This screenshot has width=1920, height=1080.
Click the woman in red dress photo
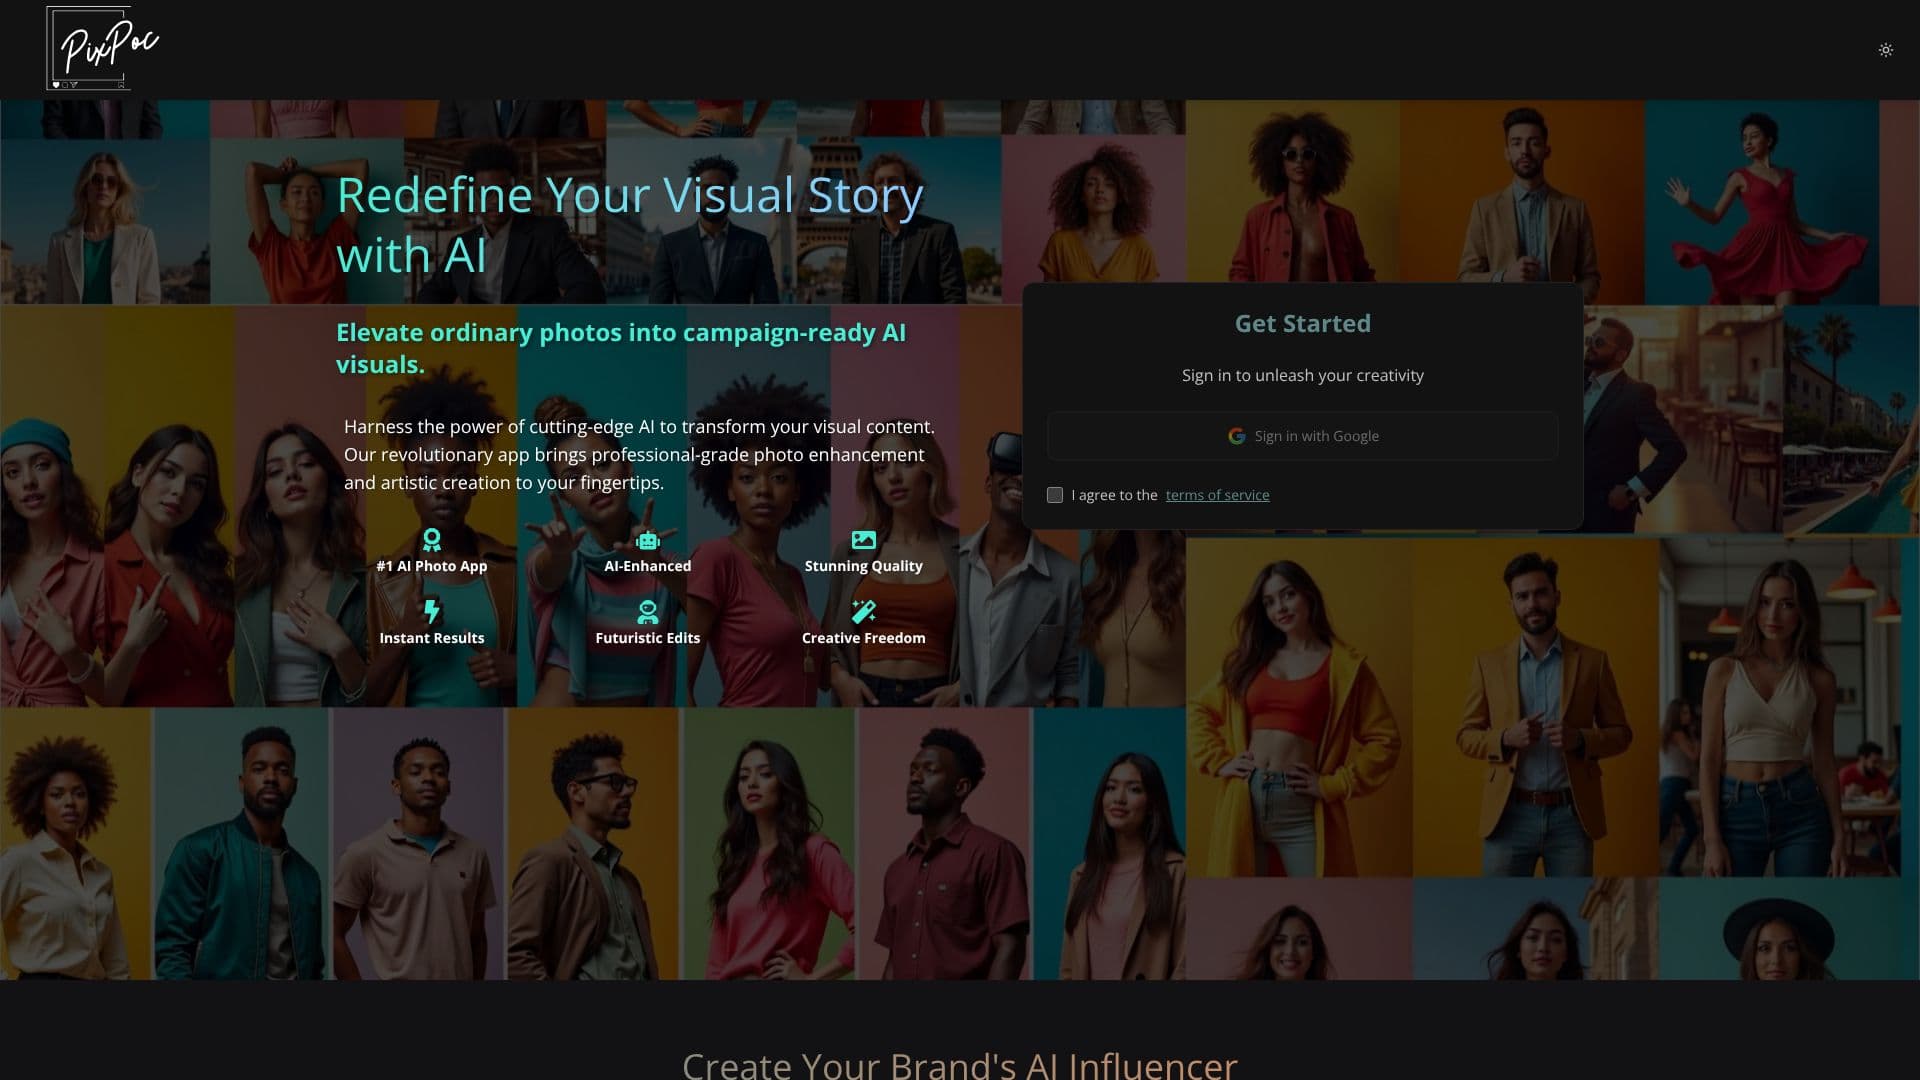point(1762,202)
